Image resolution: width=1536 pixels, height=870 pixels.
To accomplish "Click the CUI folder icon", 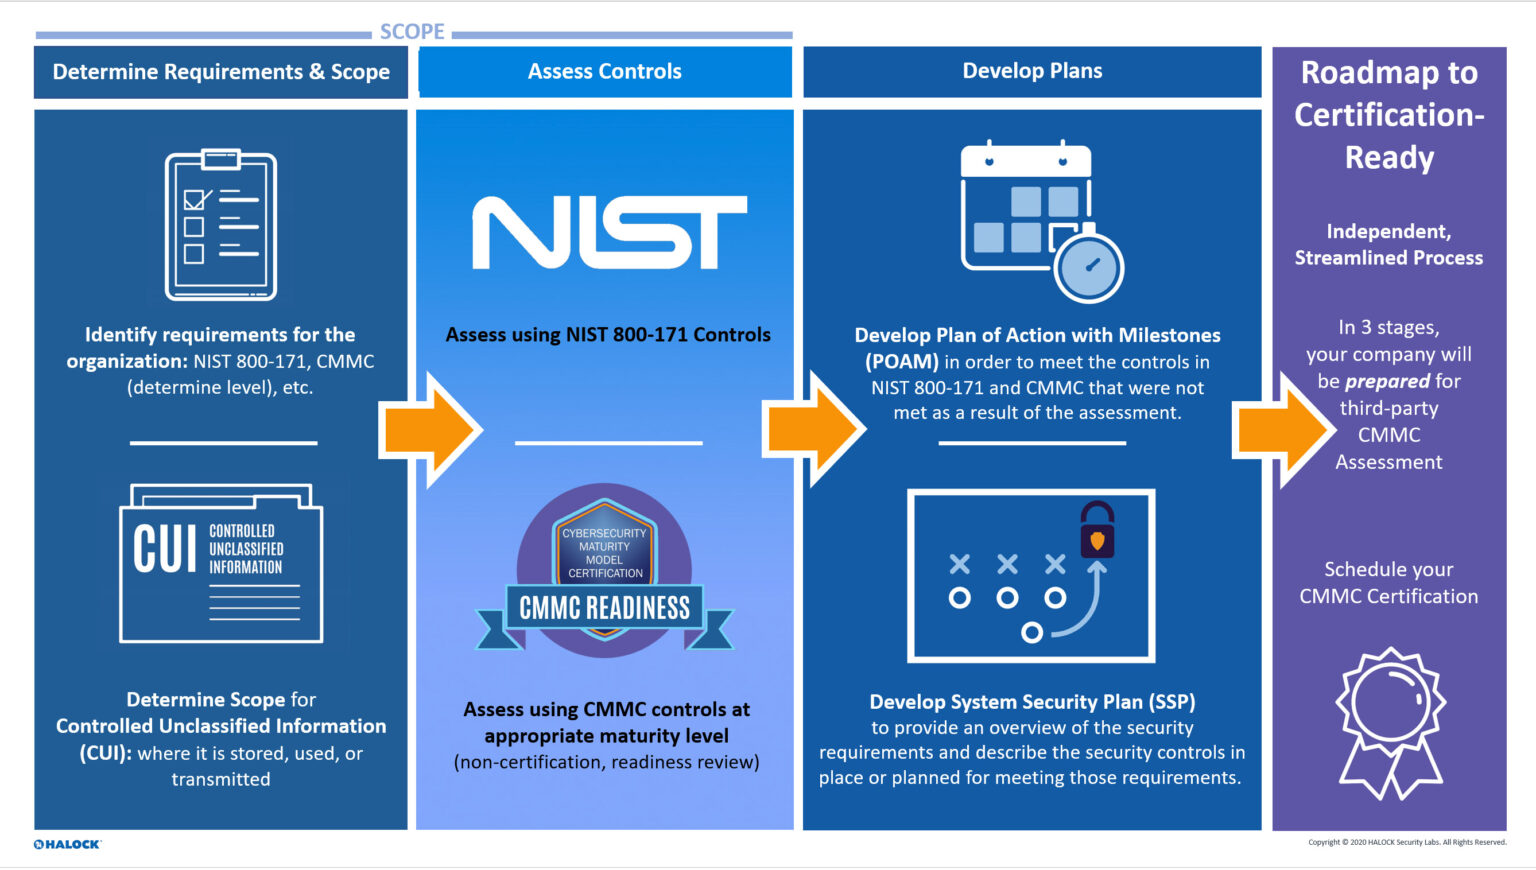I will [x=221, y=563].
